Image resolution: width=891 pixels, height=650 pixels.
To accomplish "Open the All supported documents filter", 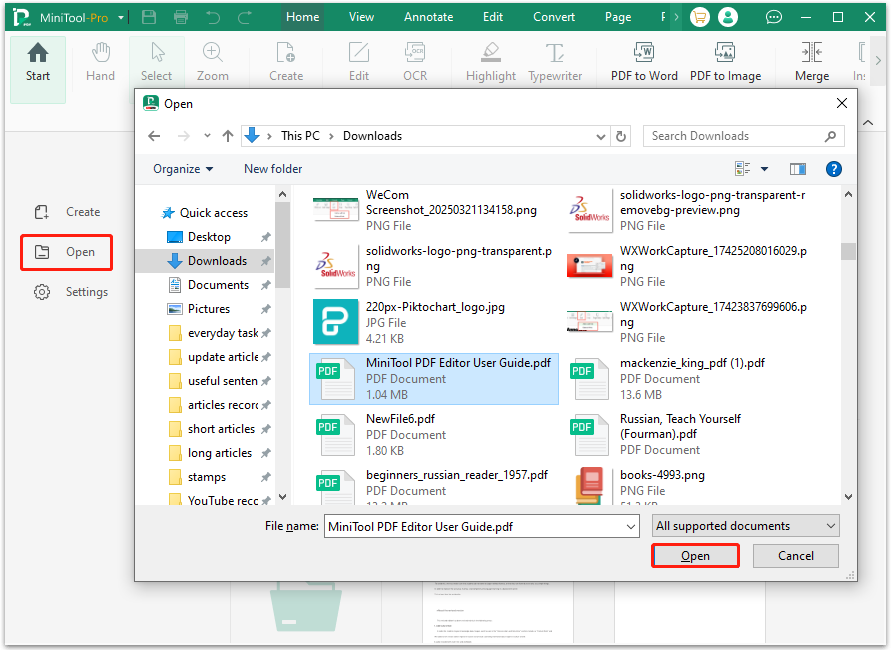I will 746,526.
